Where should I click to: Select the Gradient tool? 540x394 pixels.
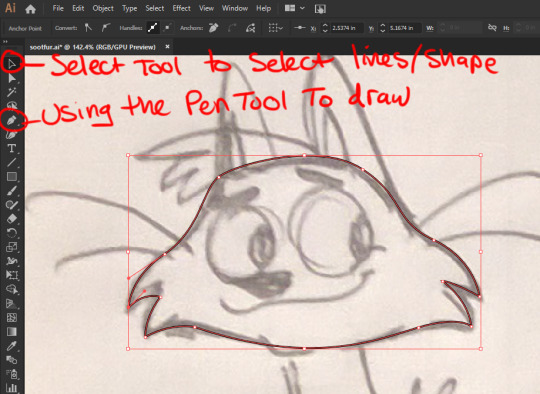click(12, 332)
